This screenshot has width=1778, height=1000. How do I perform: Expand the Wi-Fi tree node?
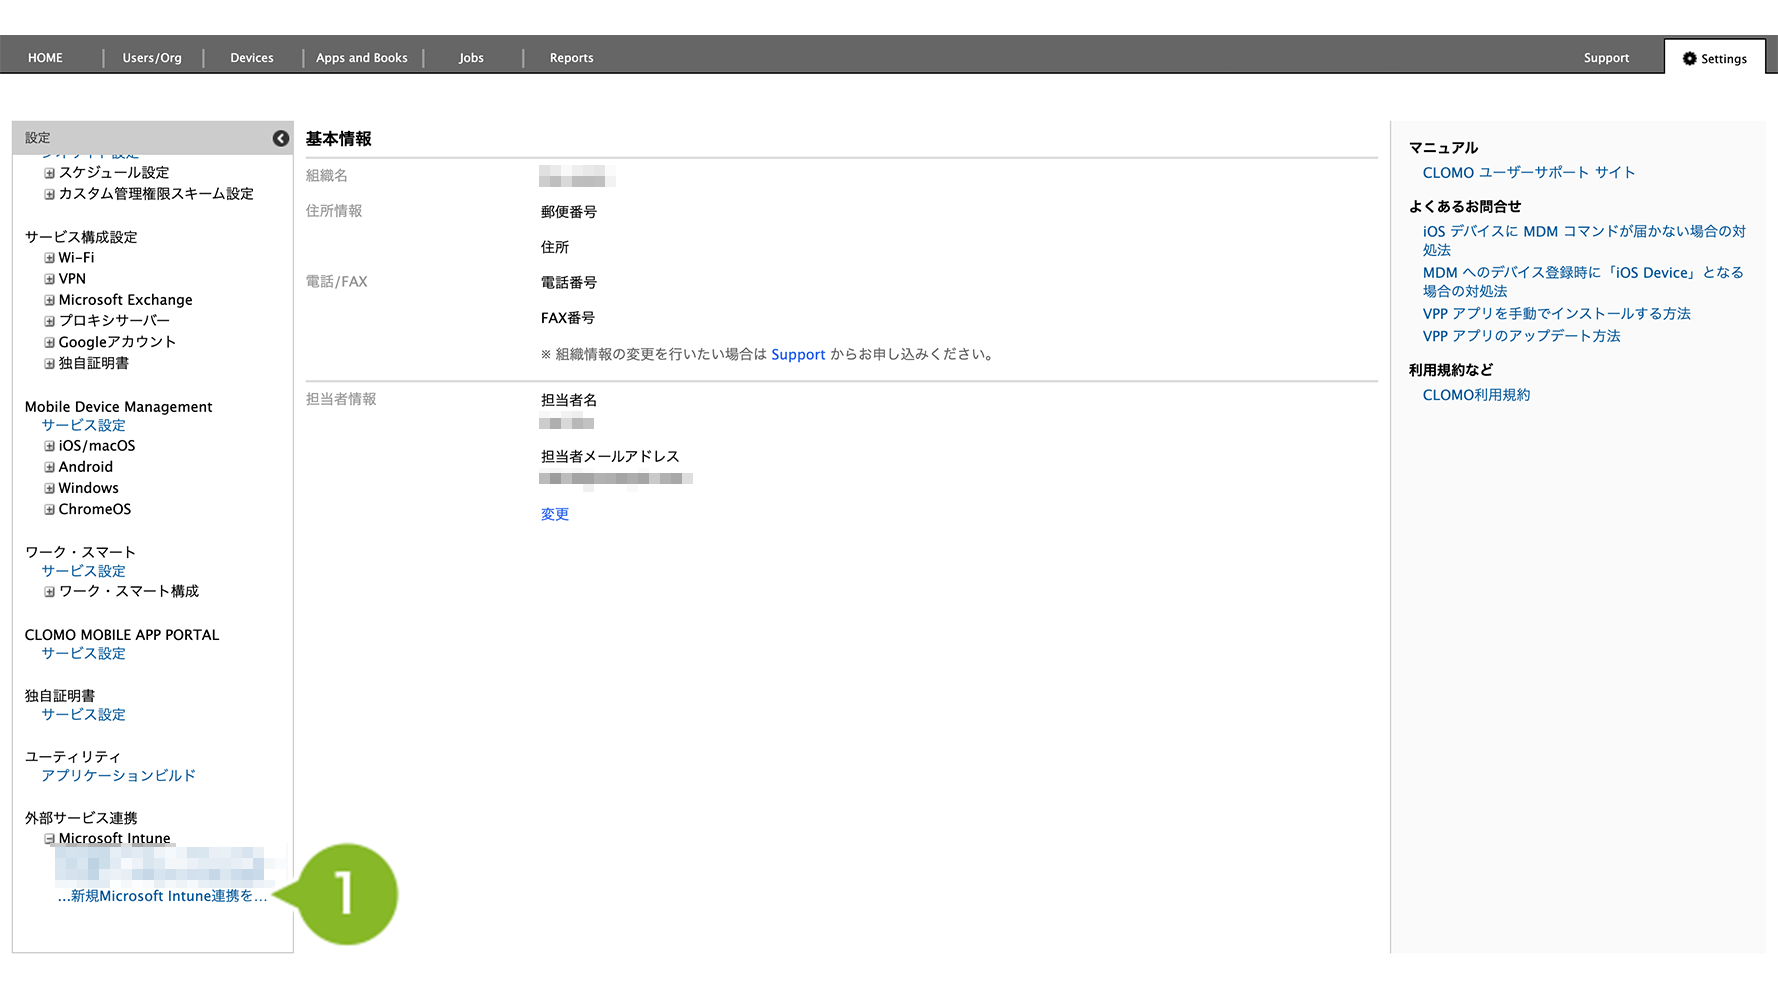(49, 258)
